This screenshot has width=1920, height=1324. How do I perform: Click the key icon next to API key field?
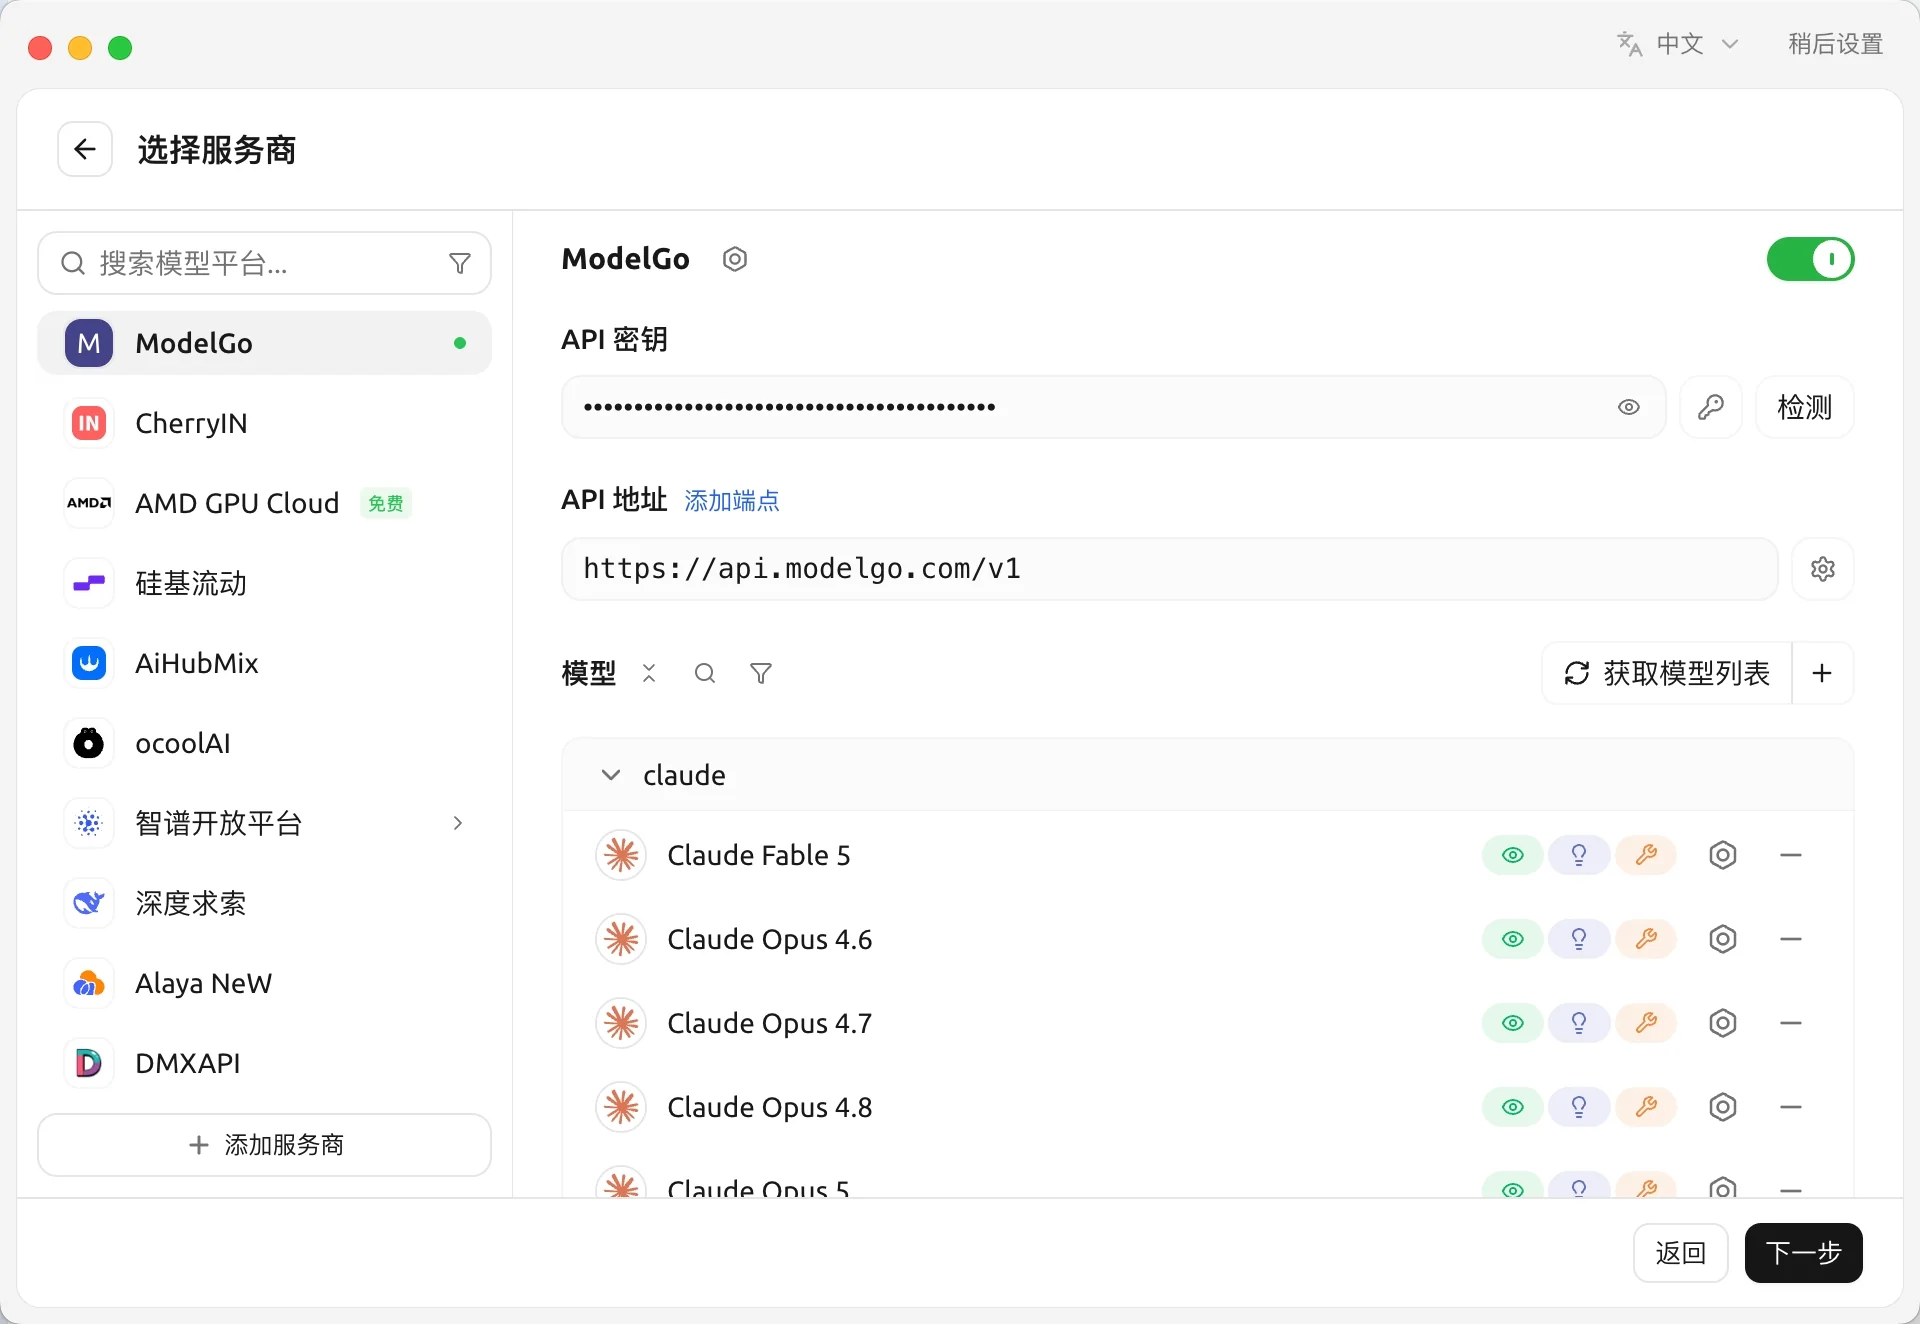click(1711, 407)
